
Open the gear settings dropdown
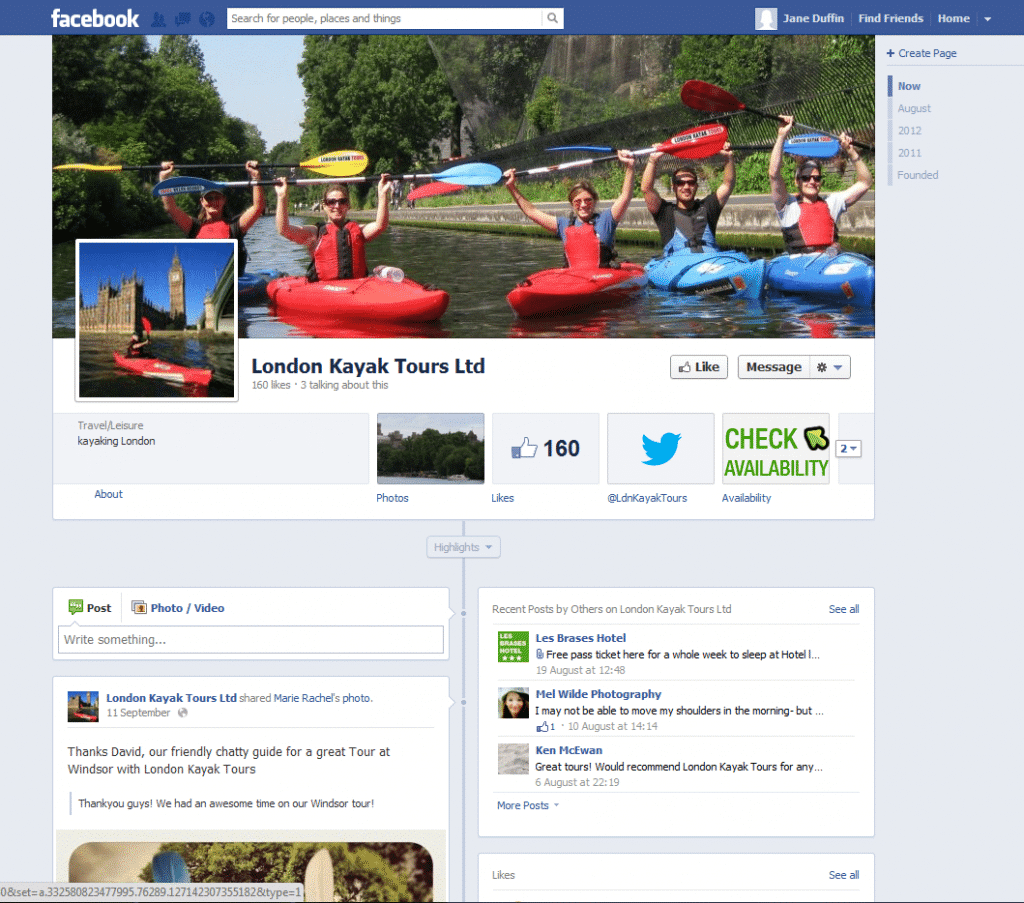pos(829,367)
